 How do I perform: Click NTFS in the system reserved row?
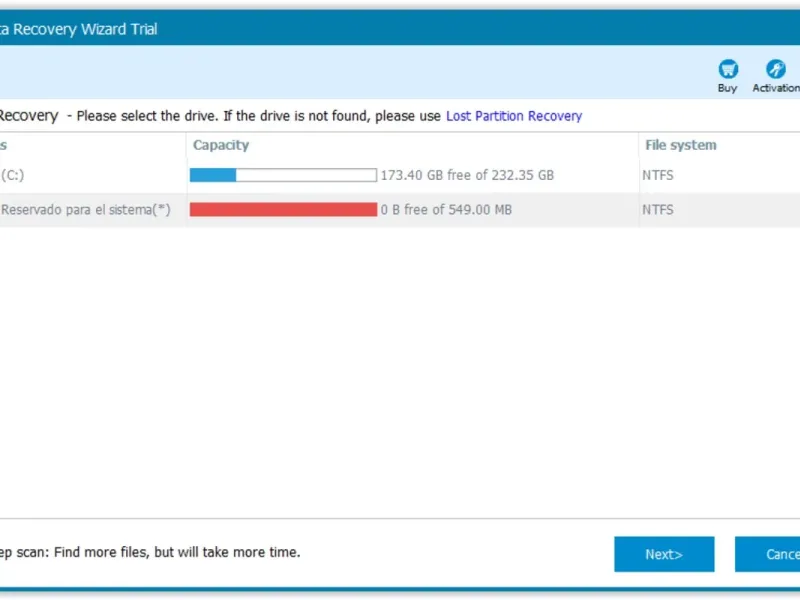(x=659, y=210)
